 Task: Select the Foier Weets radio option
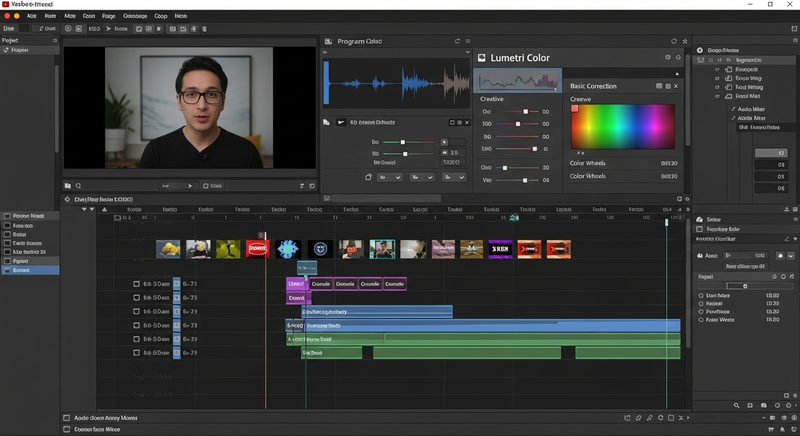(701, 320)
